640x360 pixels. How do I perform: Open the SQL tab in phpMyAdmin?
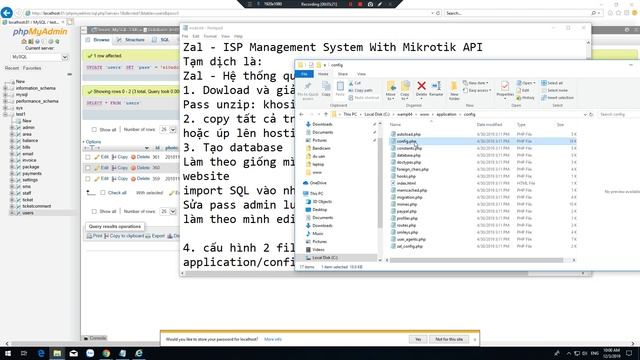[161, 40]
